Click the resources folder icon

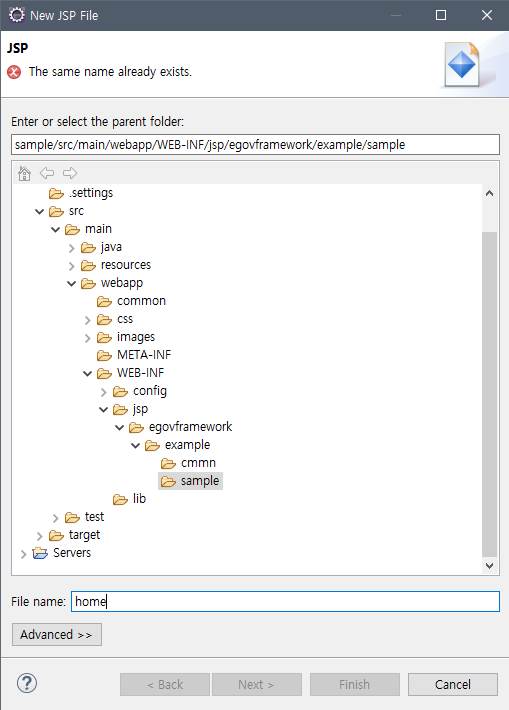tap(88, 265)
